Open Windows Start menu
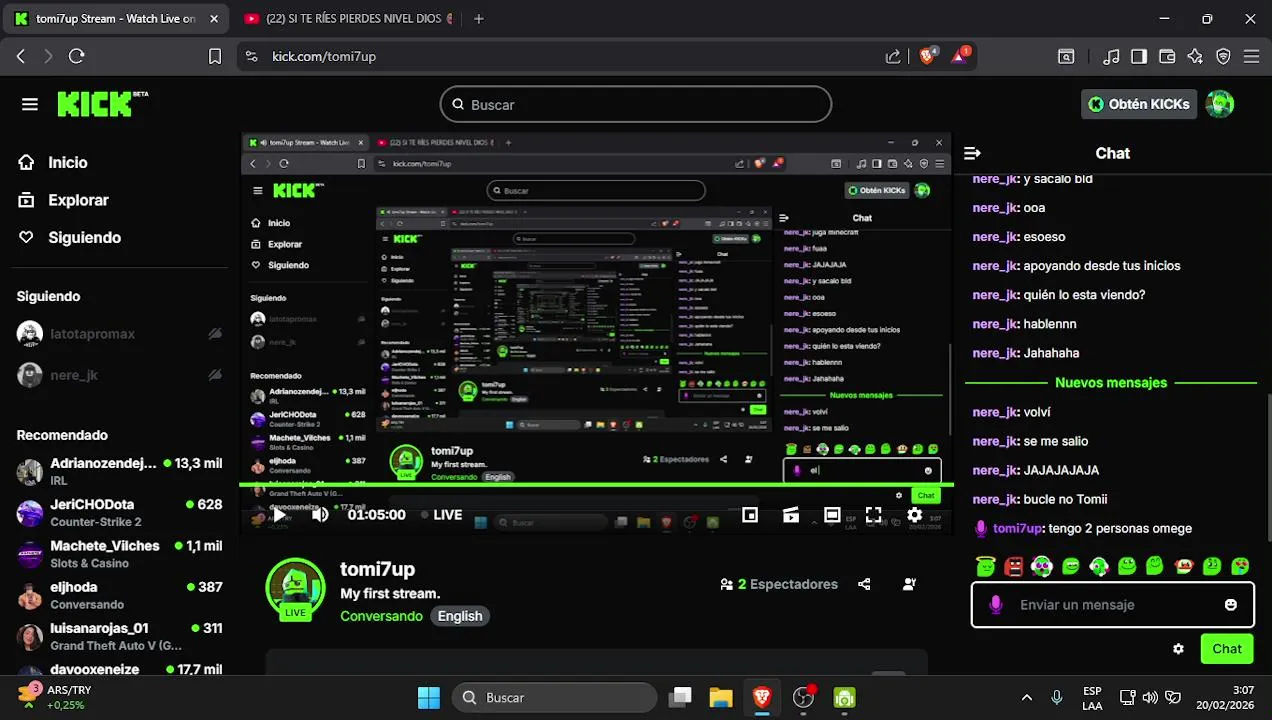This screenshot has height=720, width=1272. [x=429, y=697]
